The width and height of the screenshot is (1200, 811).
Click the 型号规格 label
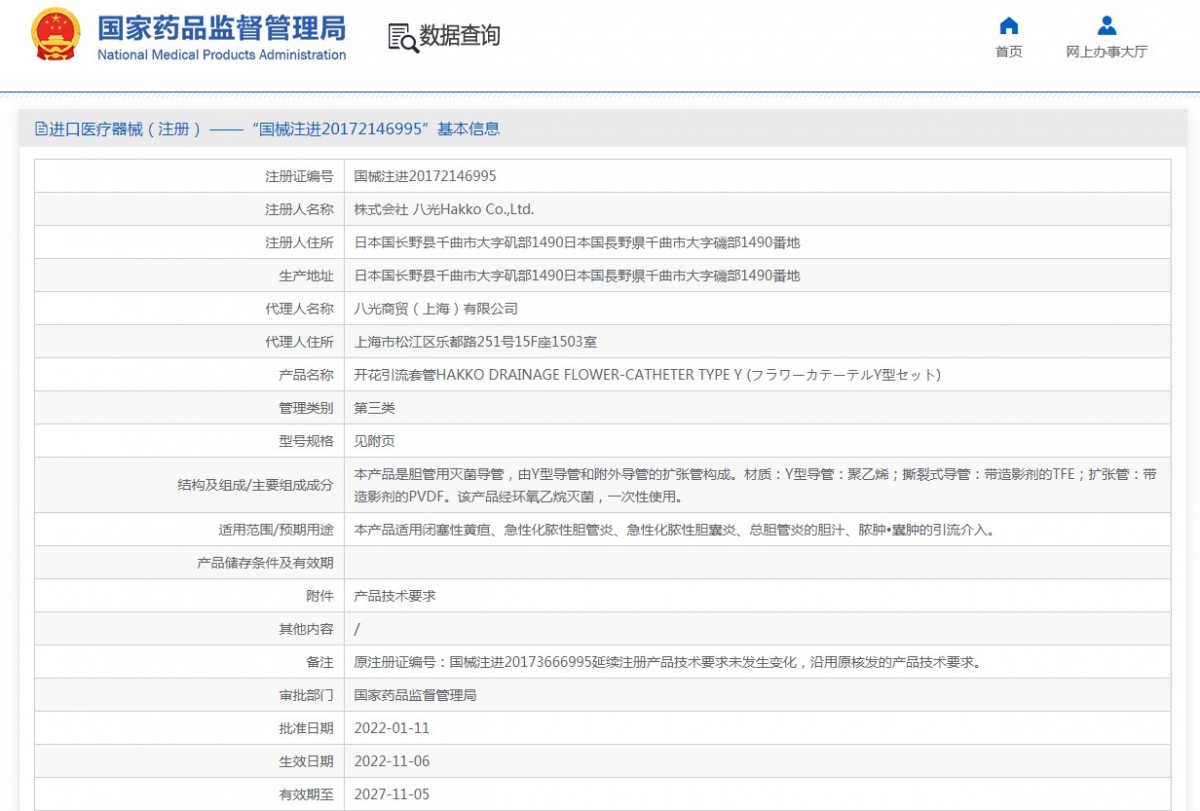click(306, 440)
